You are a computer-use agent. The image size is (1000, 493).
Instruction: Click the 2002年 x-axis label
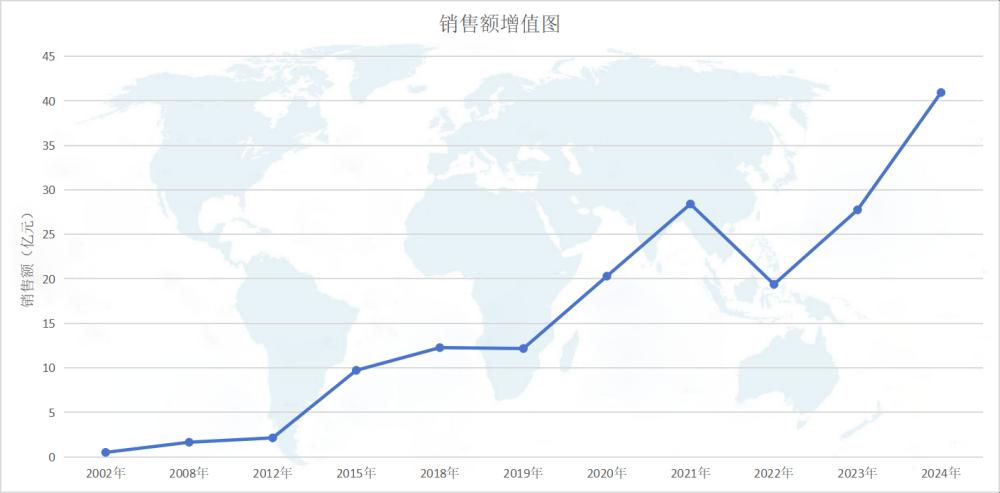106,473
